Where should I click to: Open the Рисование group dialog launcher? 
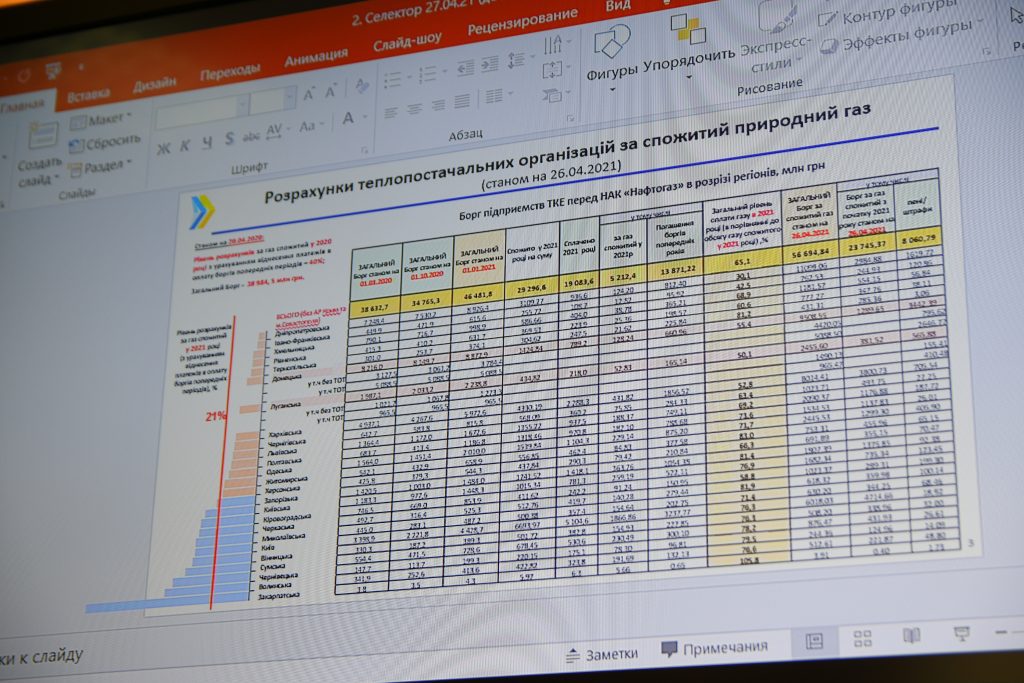point(987,50)
